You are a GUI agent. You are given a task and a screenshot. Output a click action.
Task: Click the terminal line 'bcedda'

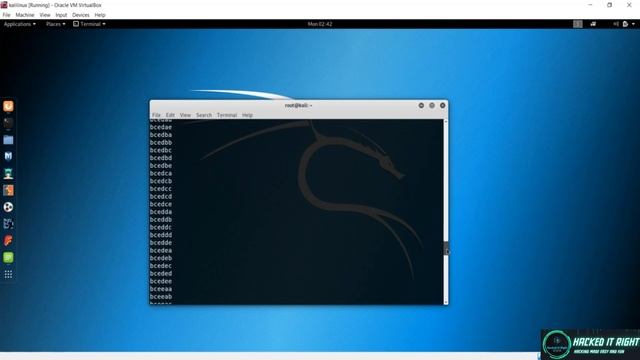coord(161,212)
